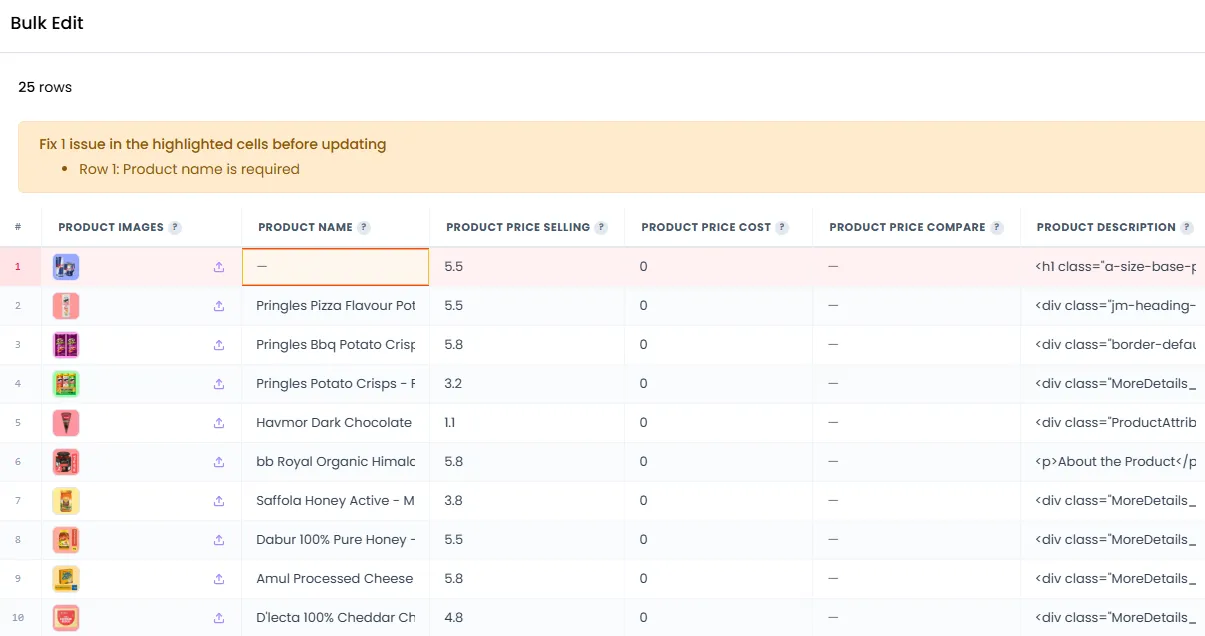Viewport: 1205px width, 636px height.
Task: Click the '25 rows' count label
Action: coord(45,88)
